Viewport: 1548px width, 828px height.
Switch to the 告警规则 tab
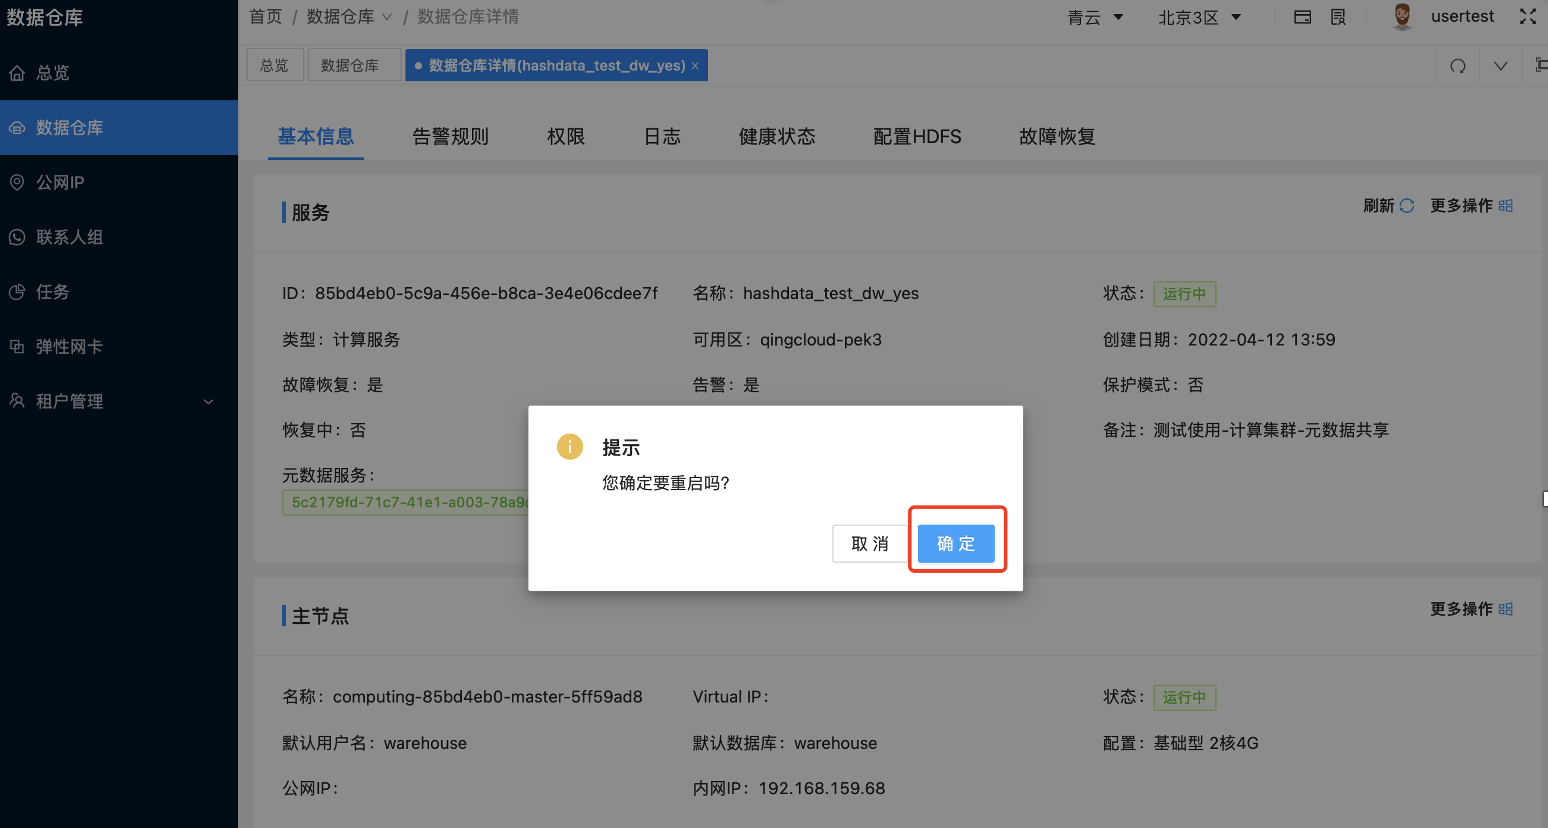pos(450,136)
